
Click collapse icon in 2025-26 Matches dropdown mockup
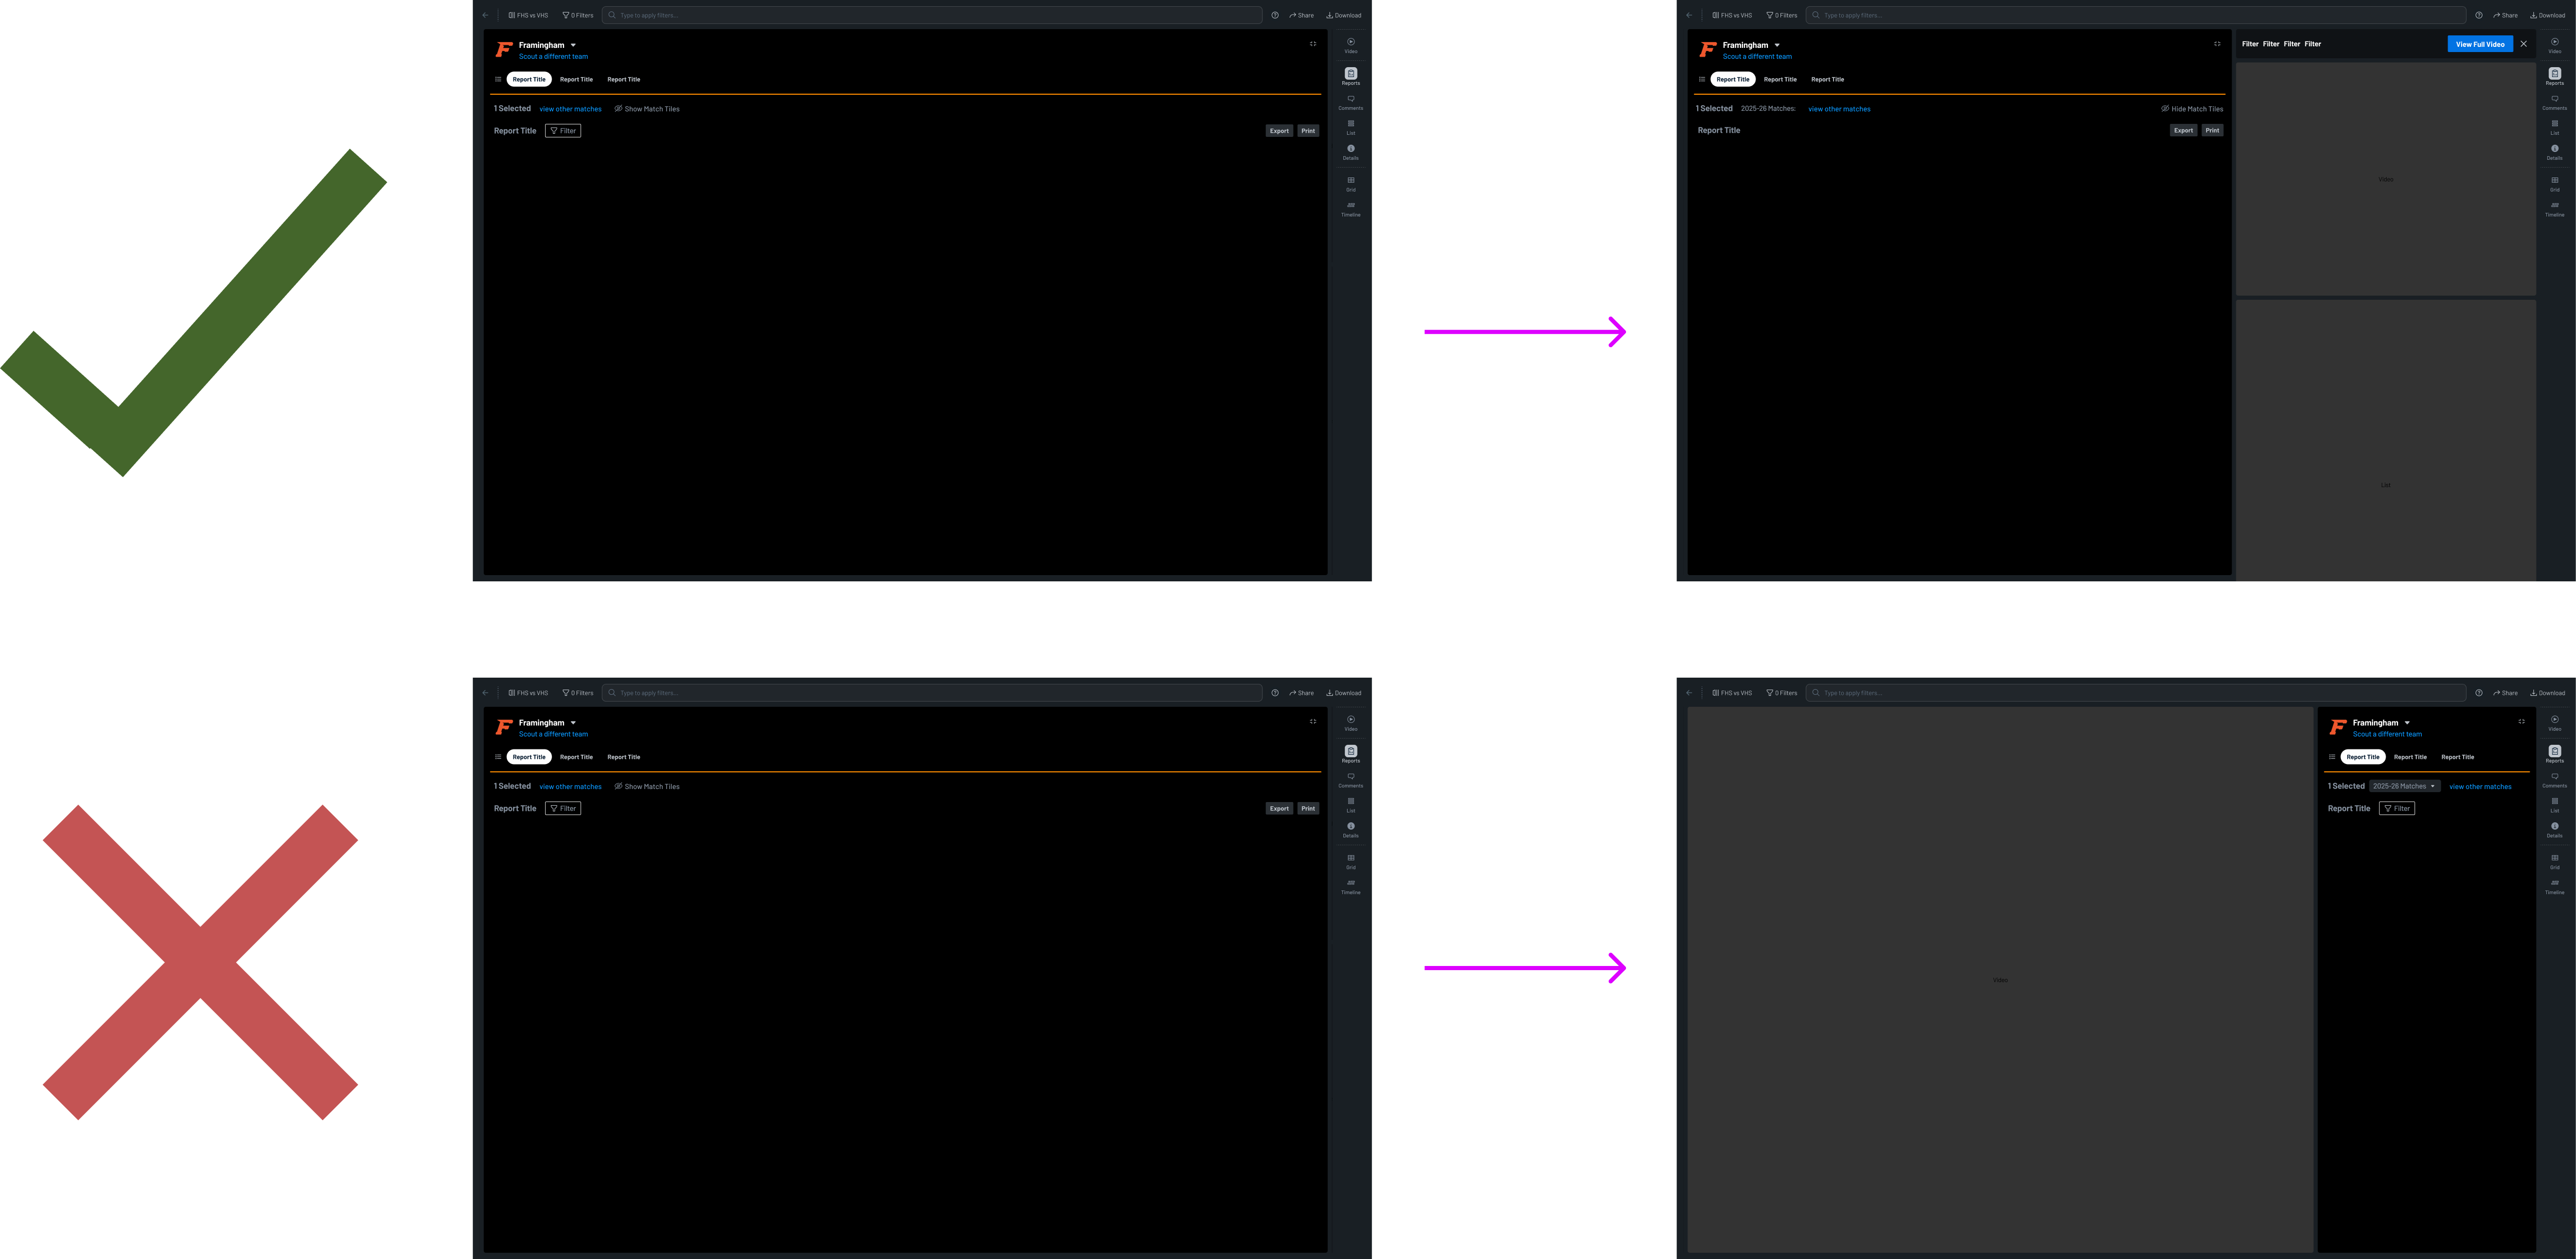point(2521,721)
